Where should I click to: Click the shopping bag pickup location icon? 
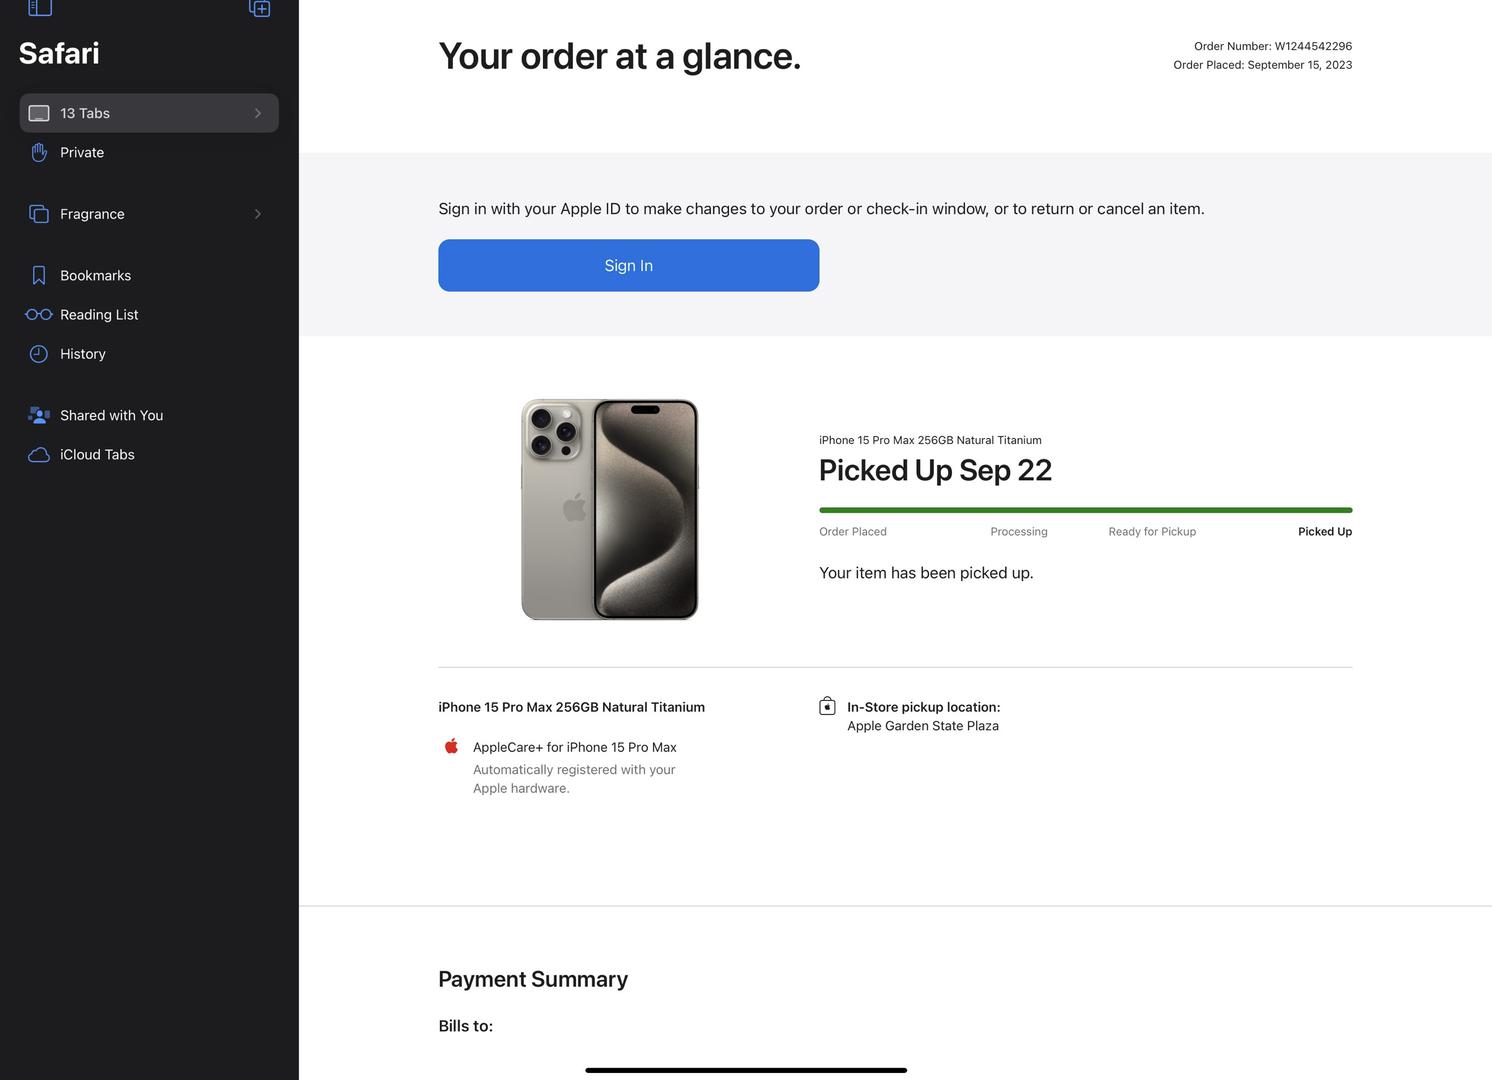click(x=827, y=706)
